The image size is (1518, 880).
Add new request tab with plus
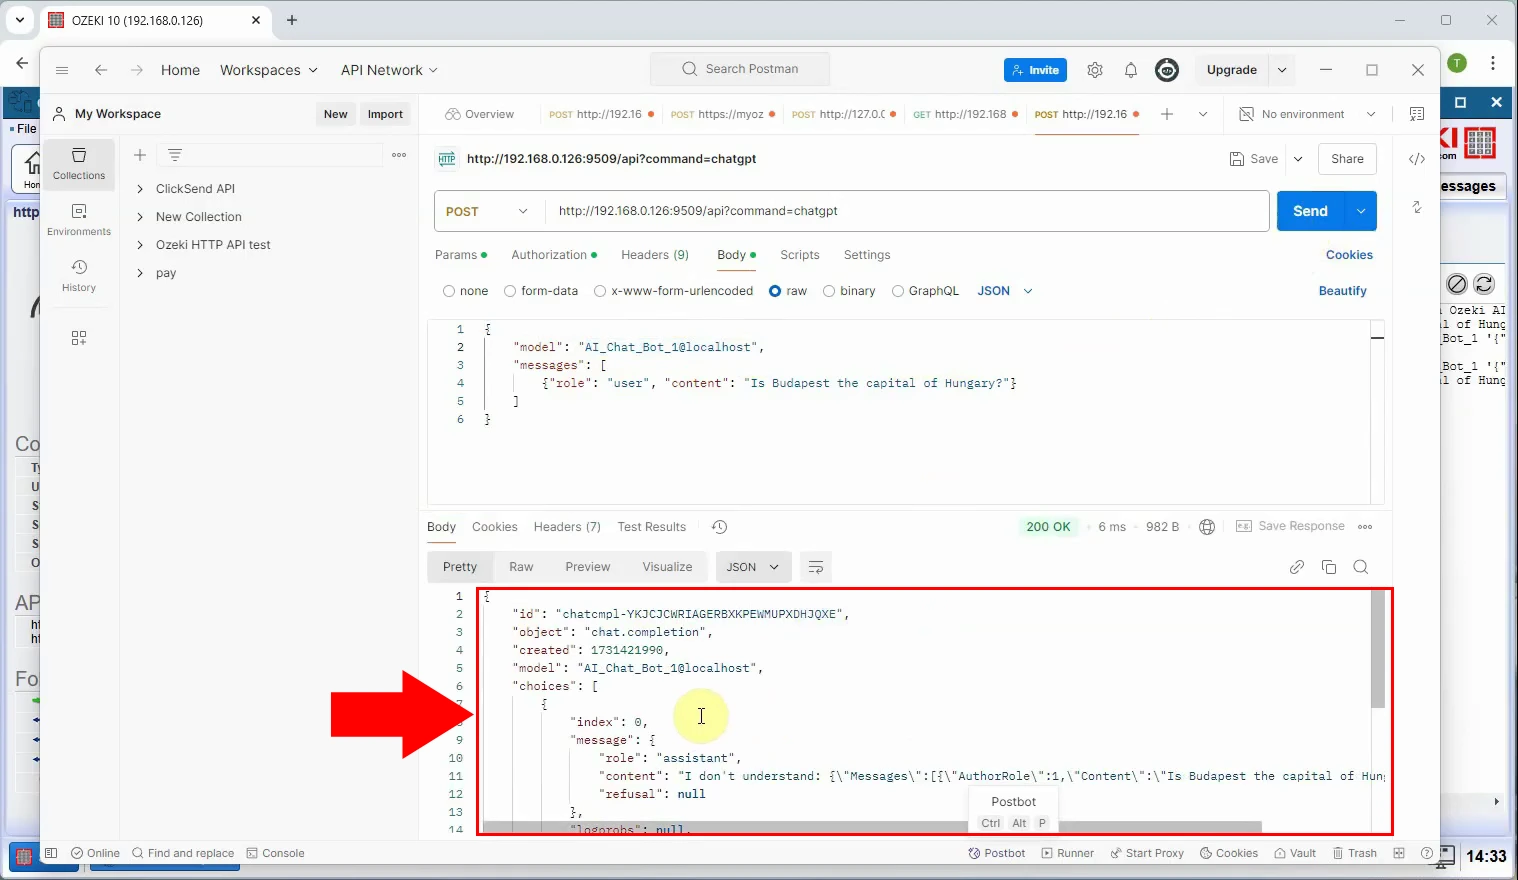coord(1166,114)
